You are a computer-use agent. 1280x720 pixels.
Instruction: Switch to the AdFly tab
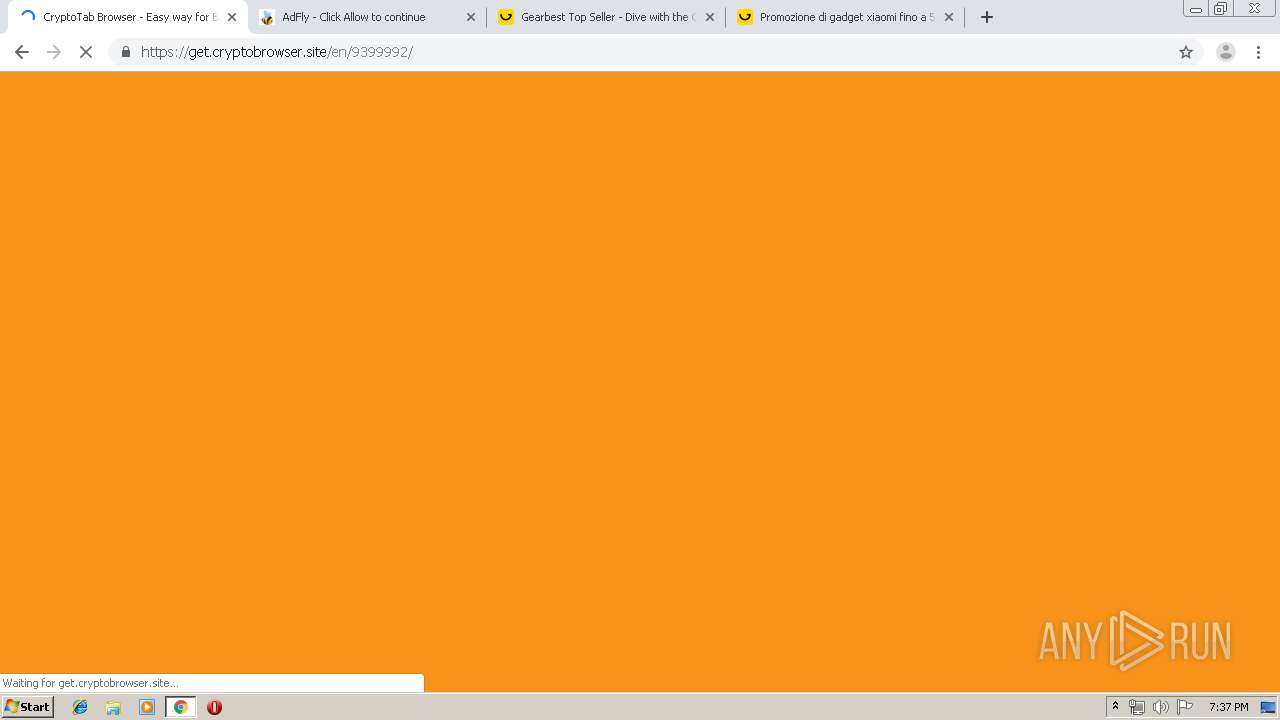[x=366, y=17]
